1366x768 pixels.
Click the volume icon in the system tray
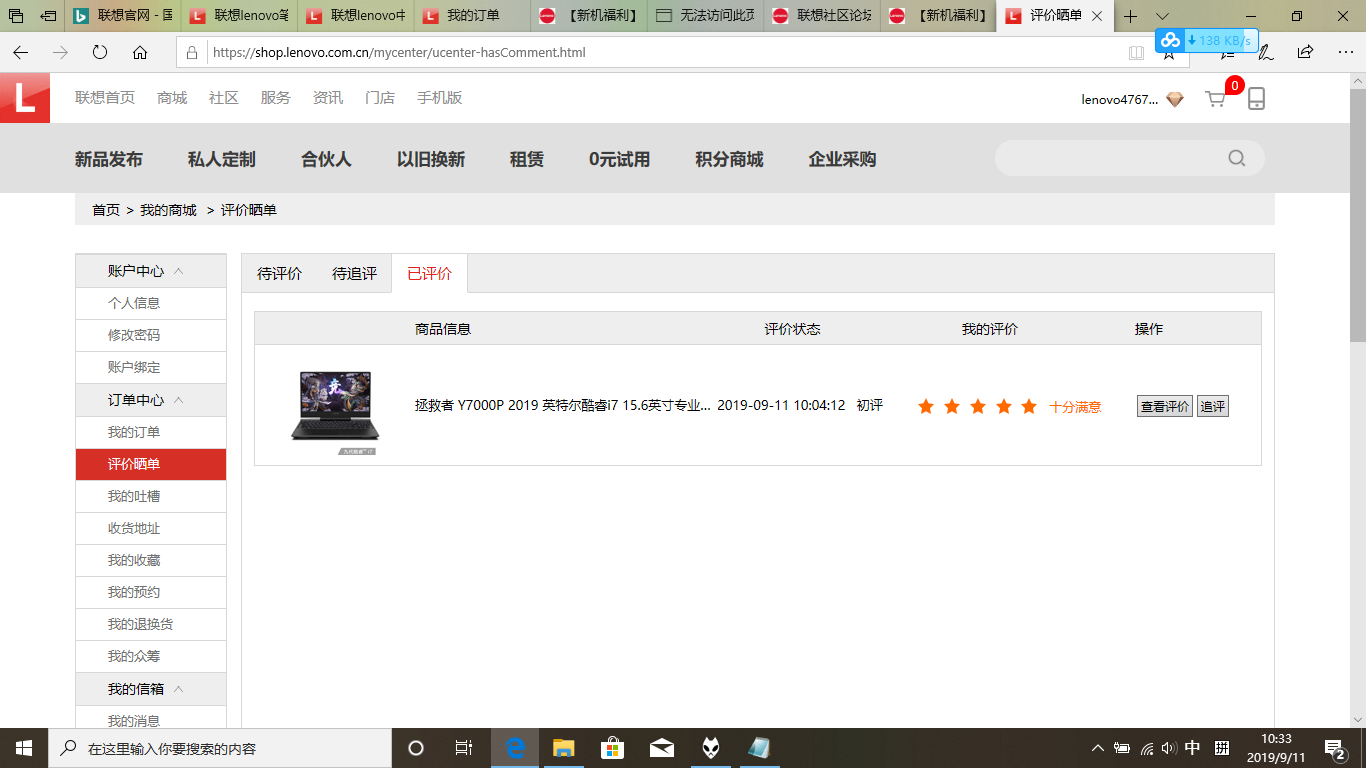point(1169,748)
